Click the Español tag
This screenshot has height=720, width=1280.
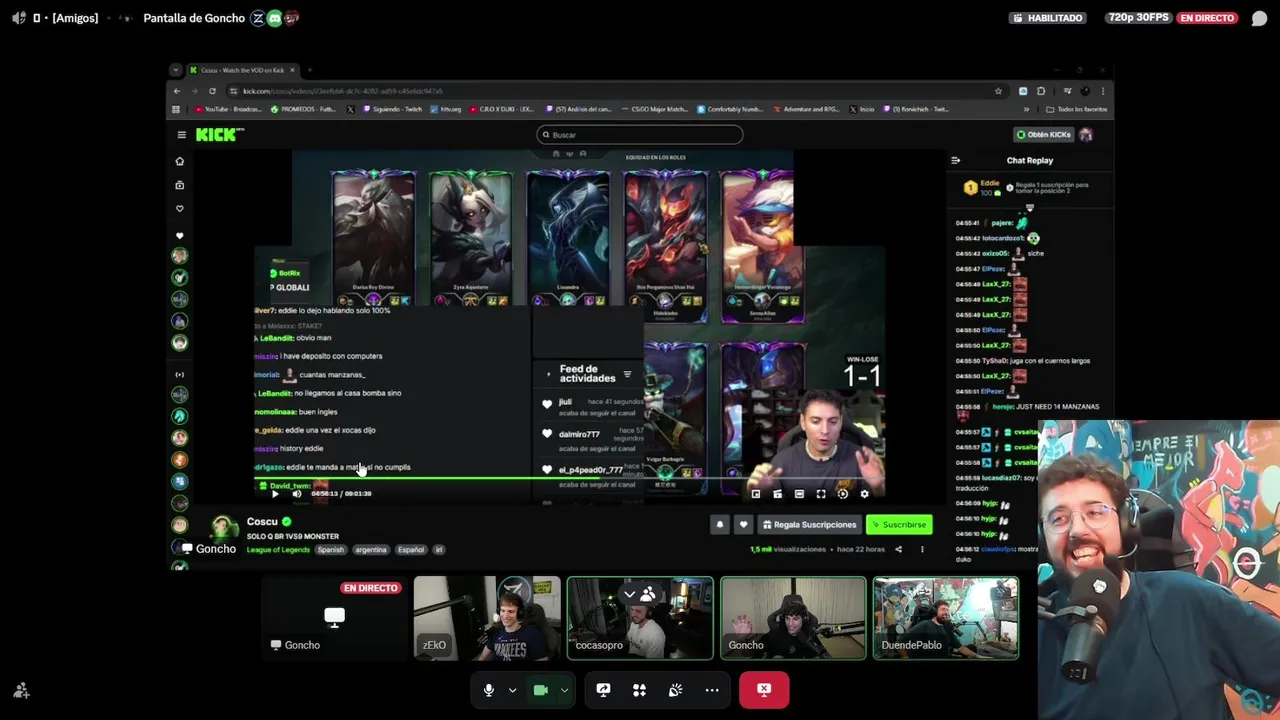click(x=411, y=549)
